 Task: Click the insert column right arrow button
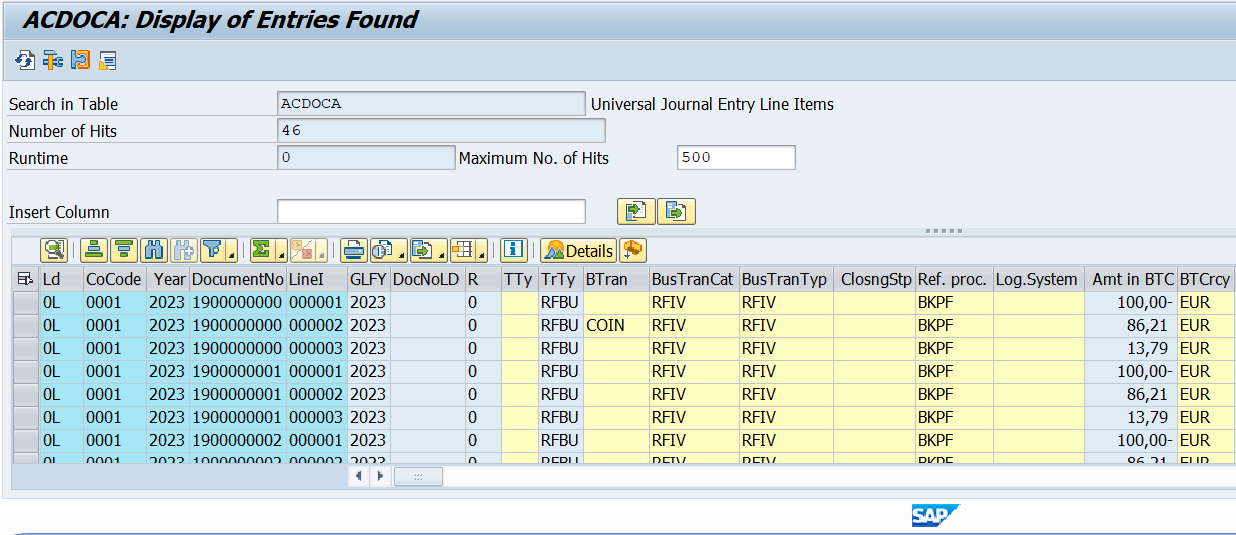pyautogui.click(x=677, y=211)
